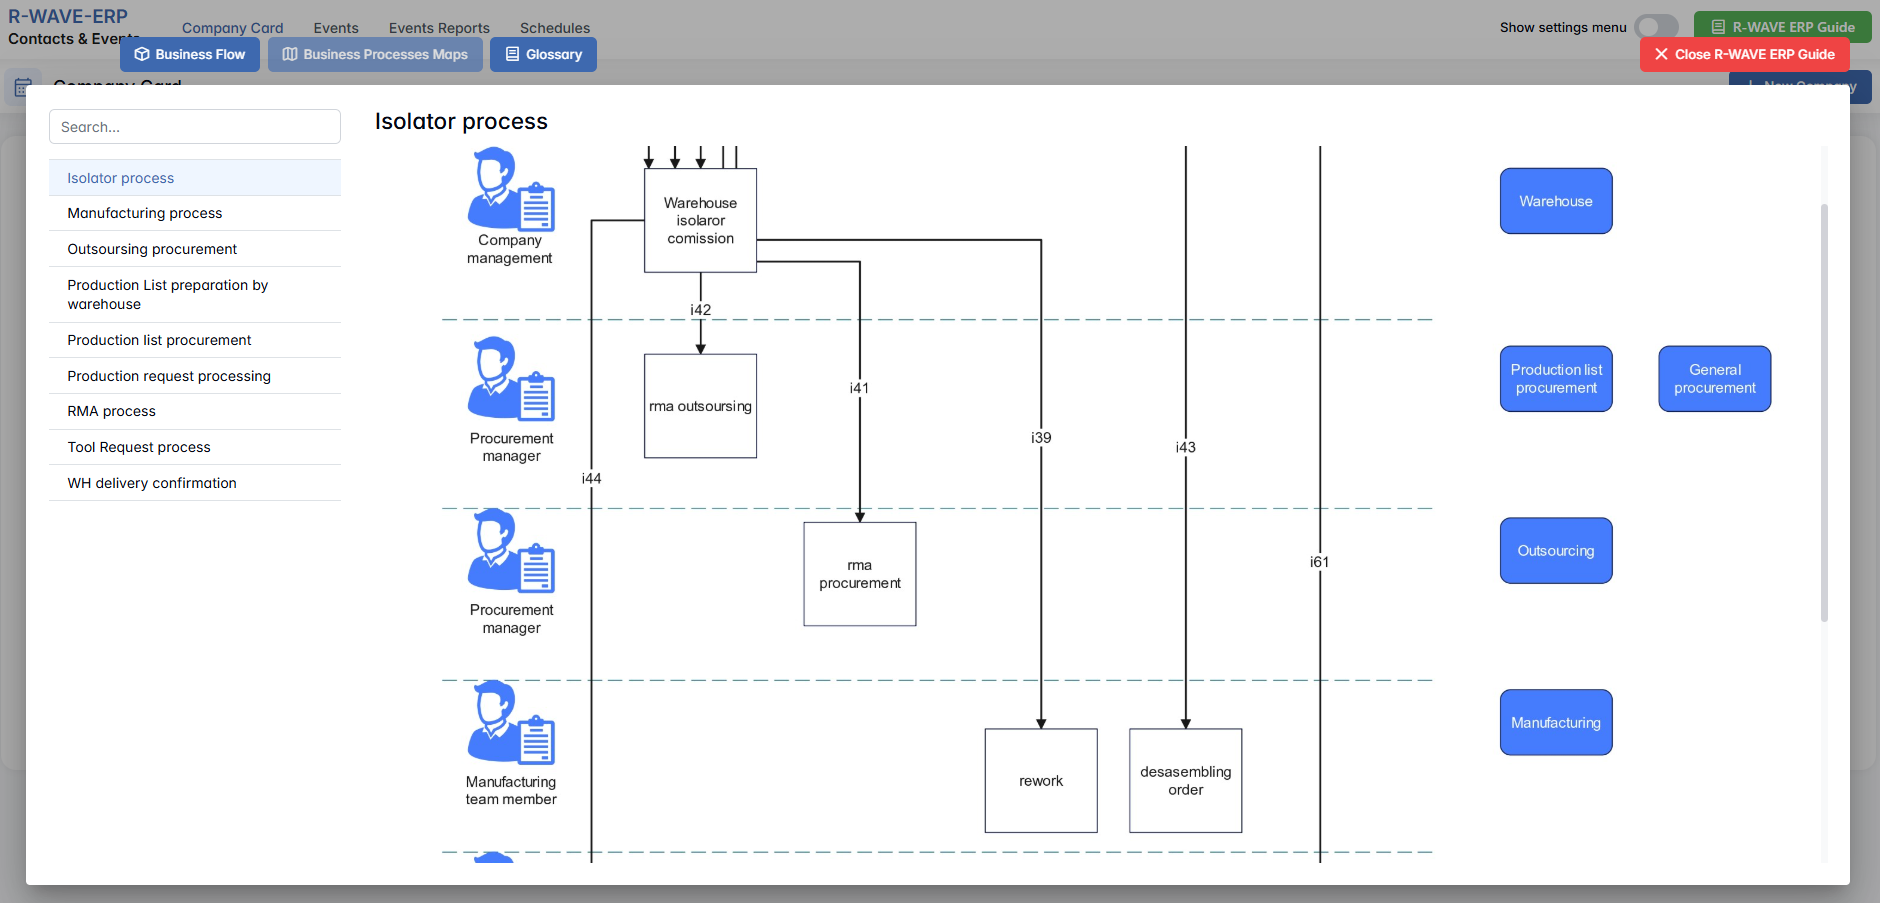Image resolution: width=1880 pixels, height=903 pixels.
Task: Open the Business Processes Maps tab
Action: pyautogui.click(x=375, y=55)
